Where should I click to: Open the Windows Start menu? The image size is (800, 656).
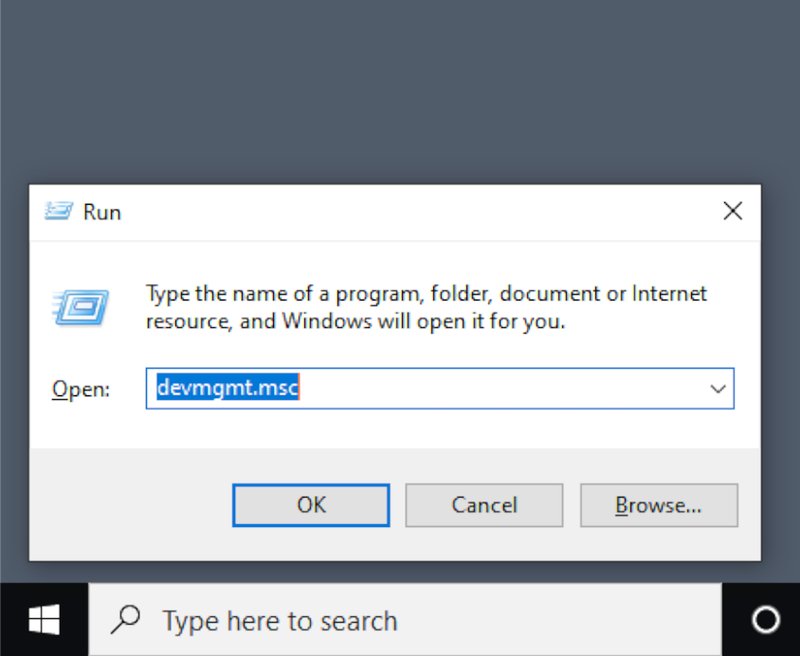click(x=43, y=620)
